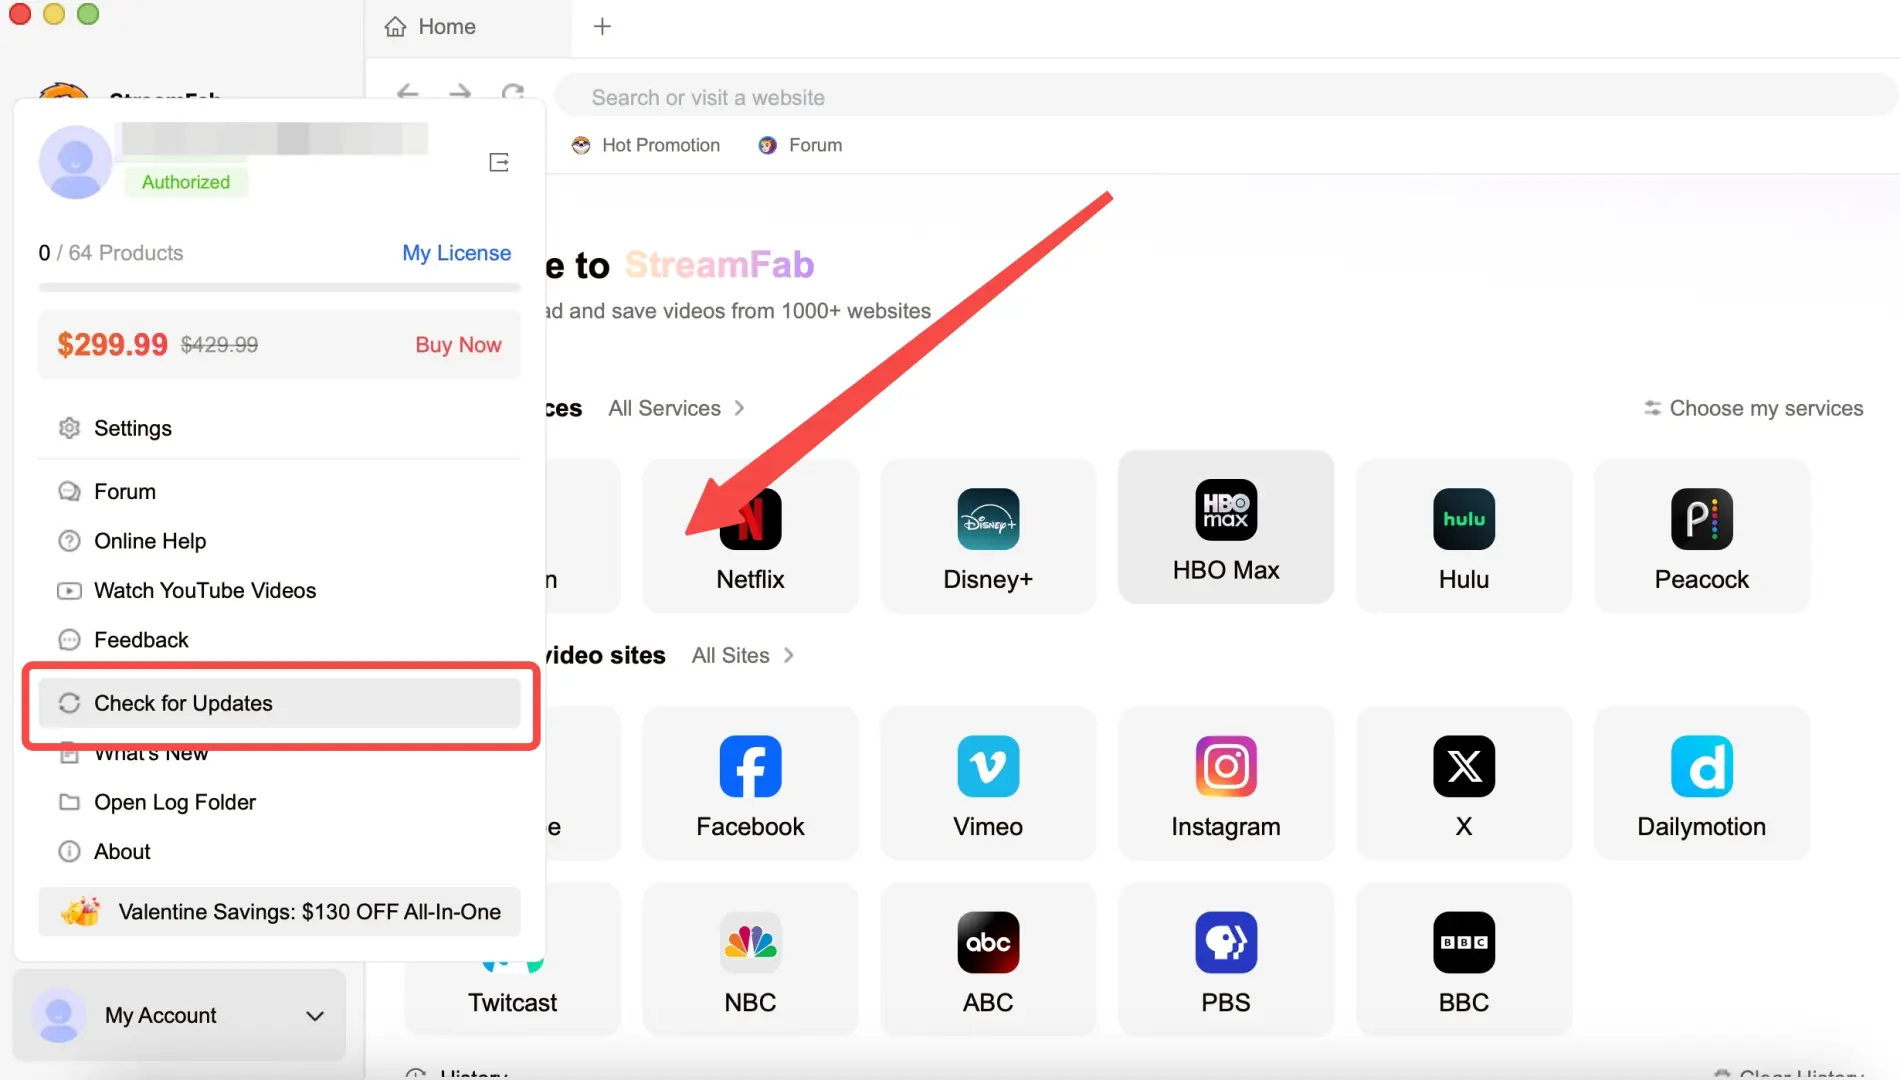Open the Netflix service tile

750,536
